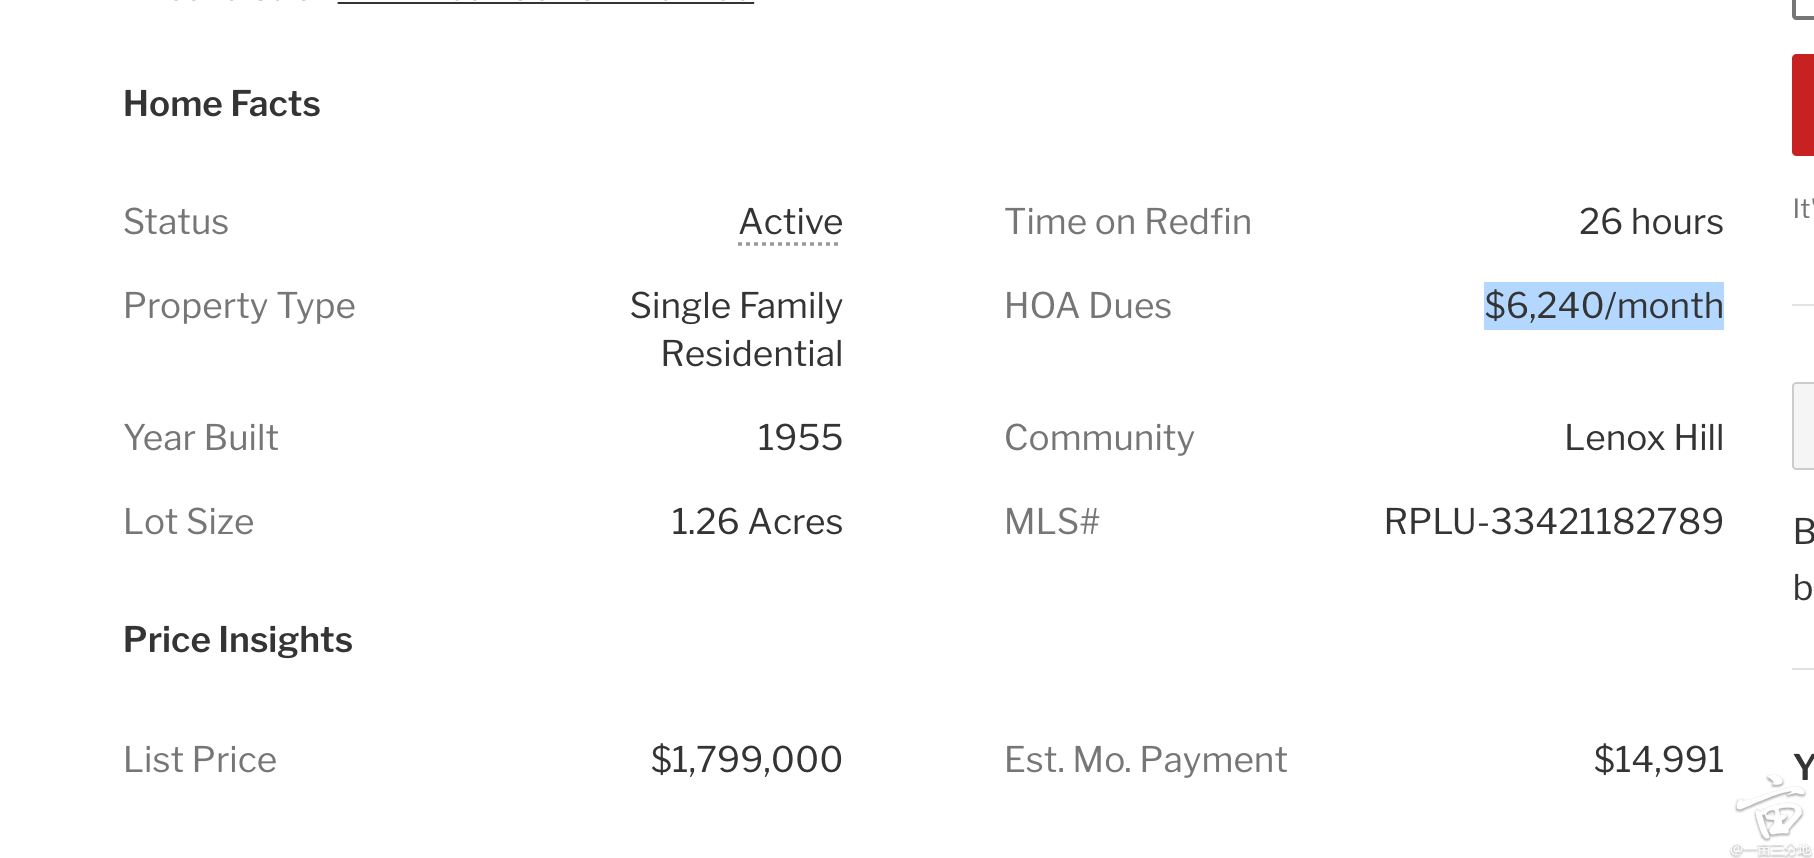Click the $14,991 estimated monthly payment
Viewport: 1814px width, 858px height.
[1658, 760]
